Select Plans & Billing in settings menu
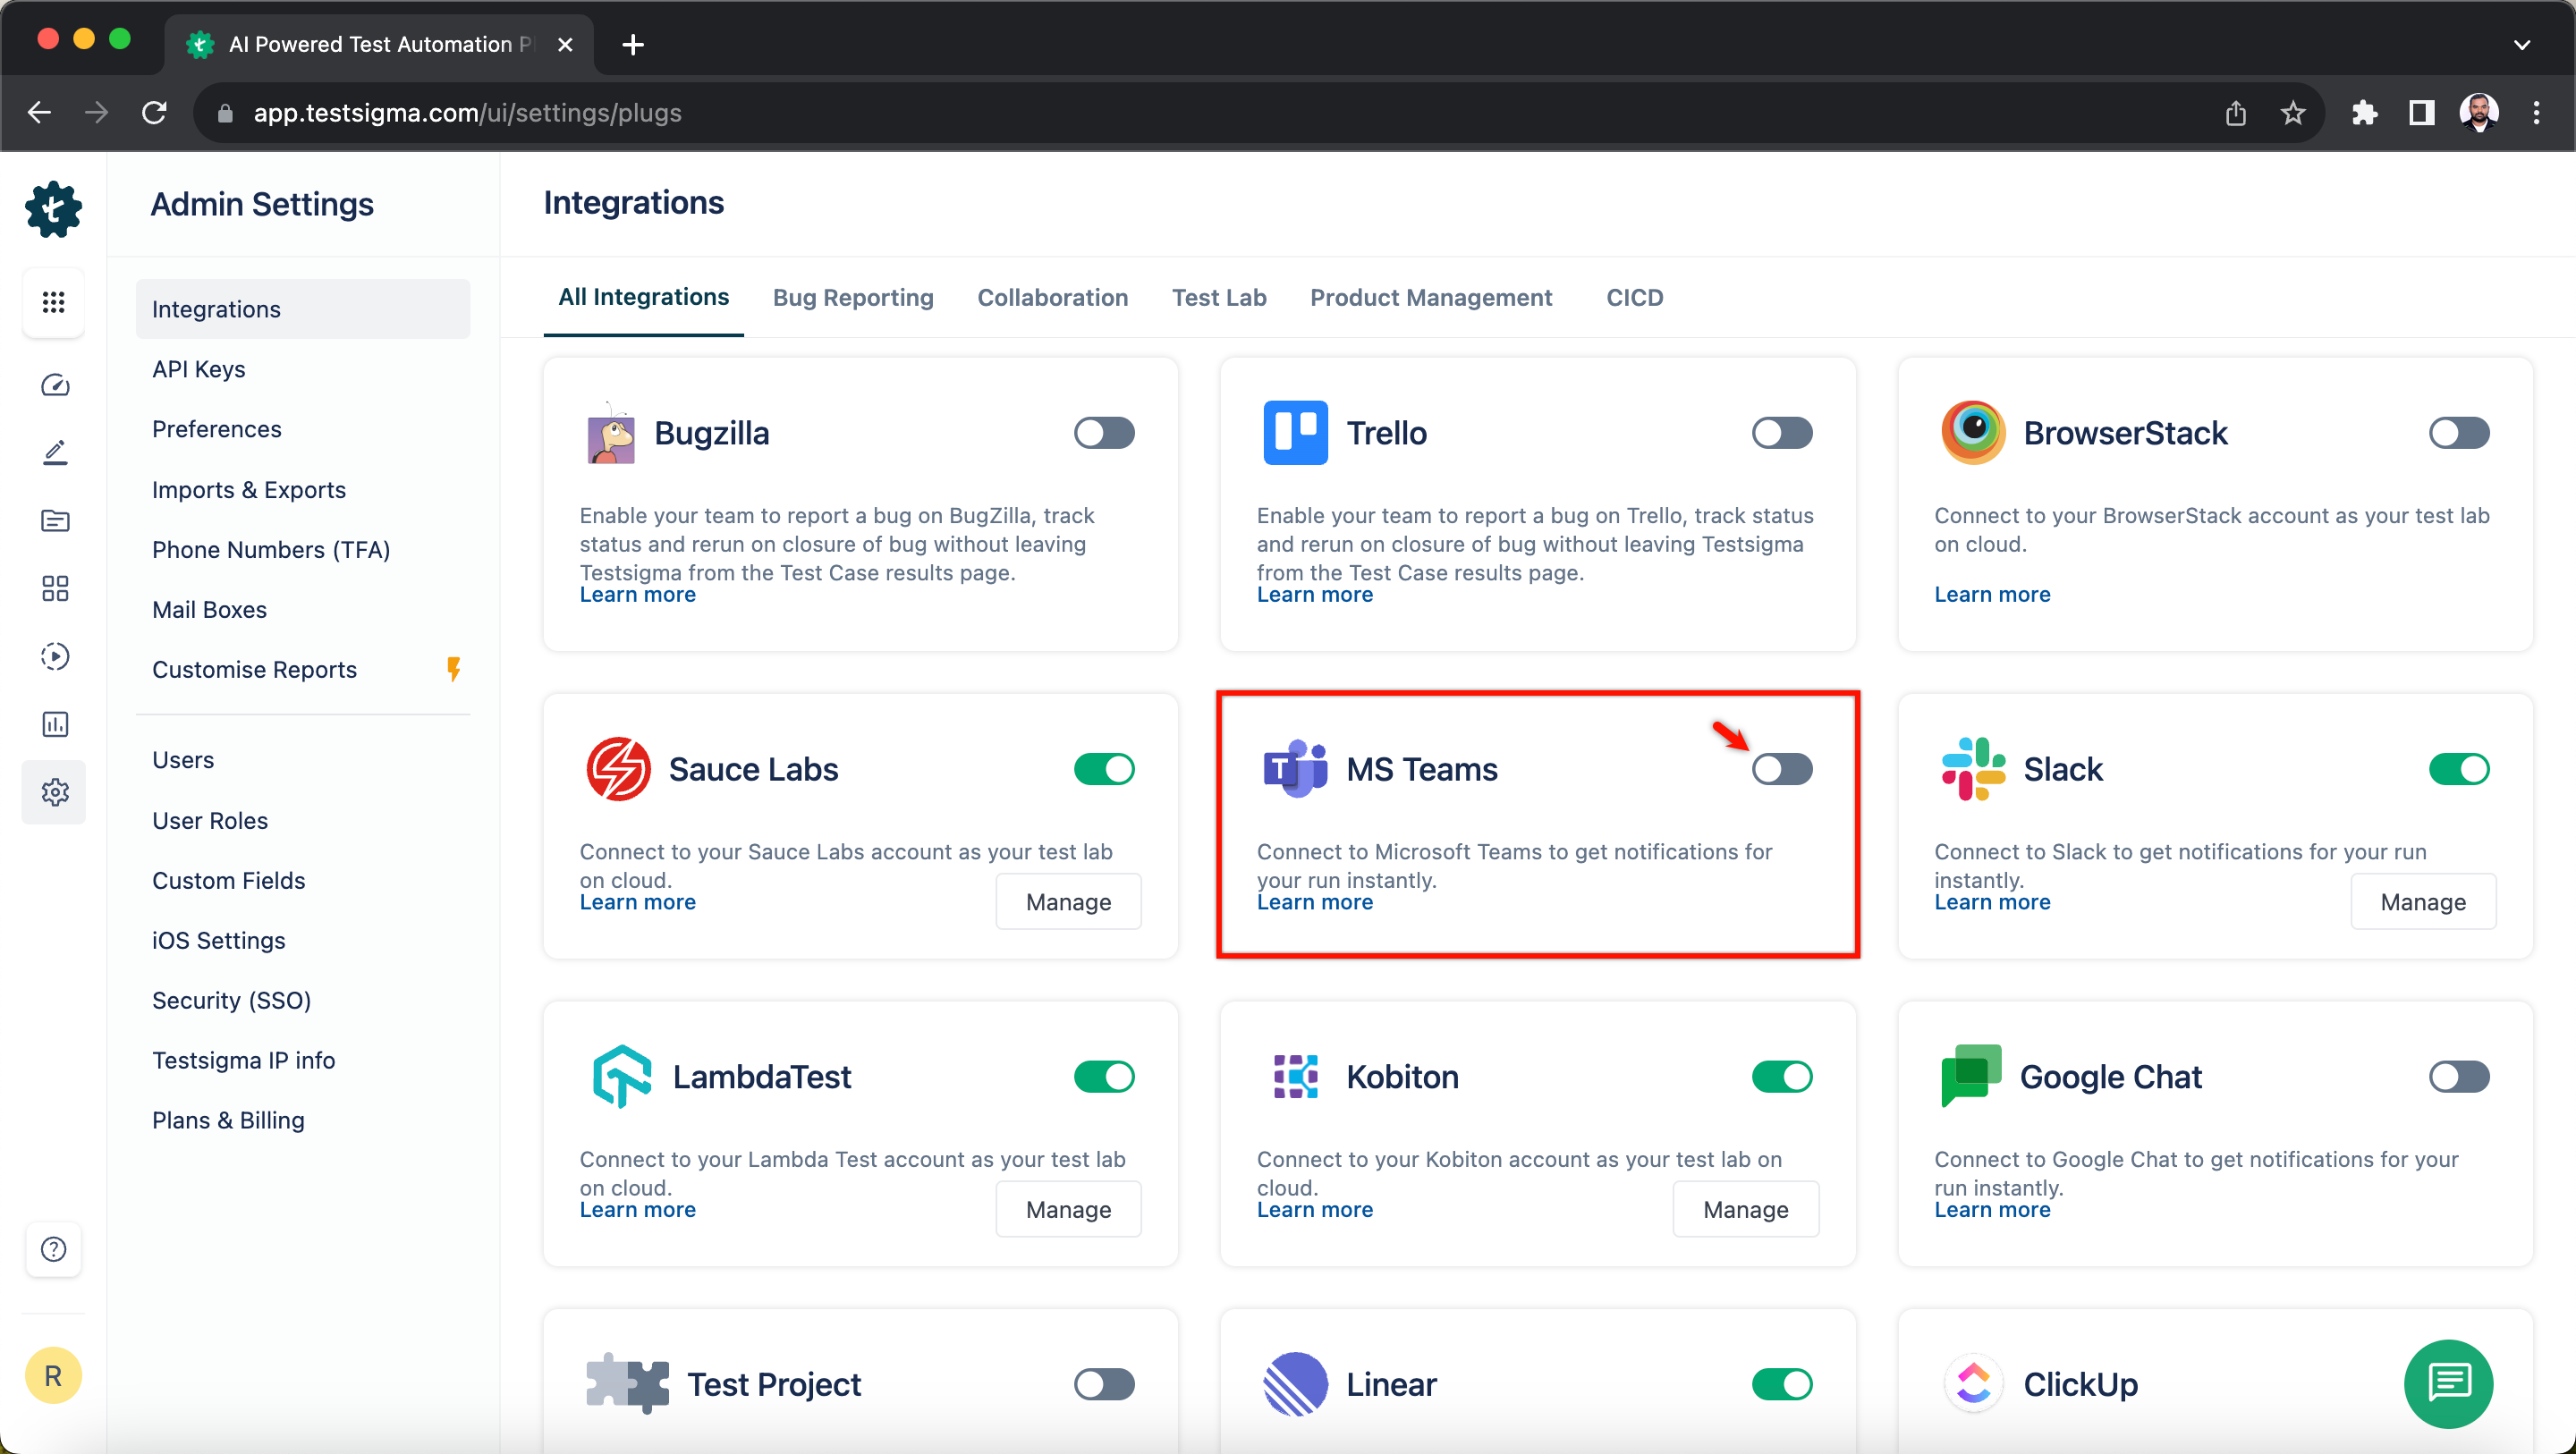Image resolution: width=2576 pixels, height=1454 pixels. pos(228,1120)
